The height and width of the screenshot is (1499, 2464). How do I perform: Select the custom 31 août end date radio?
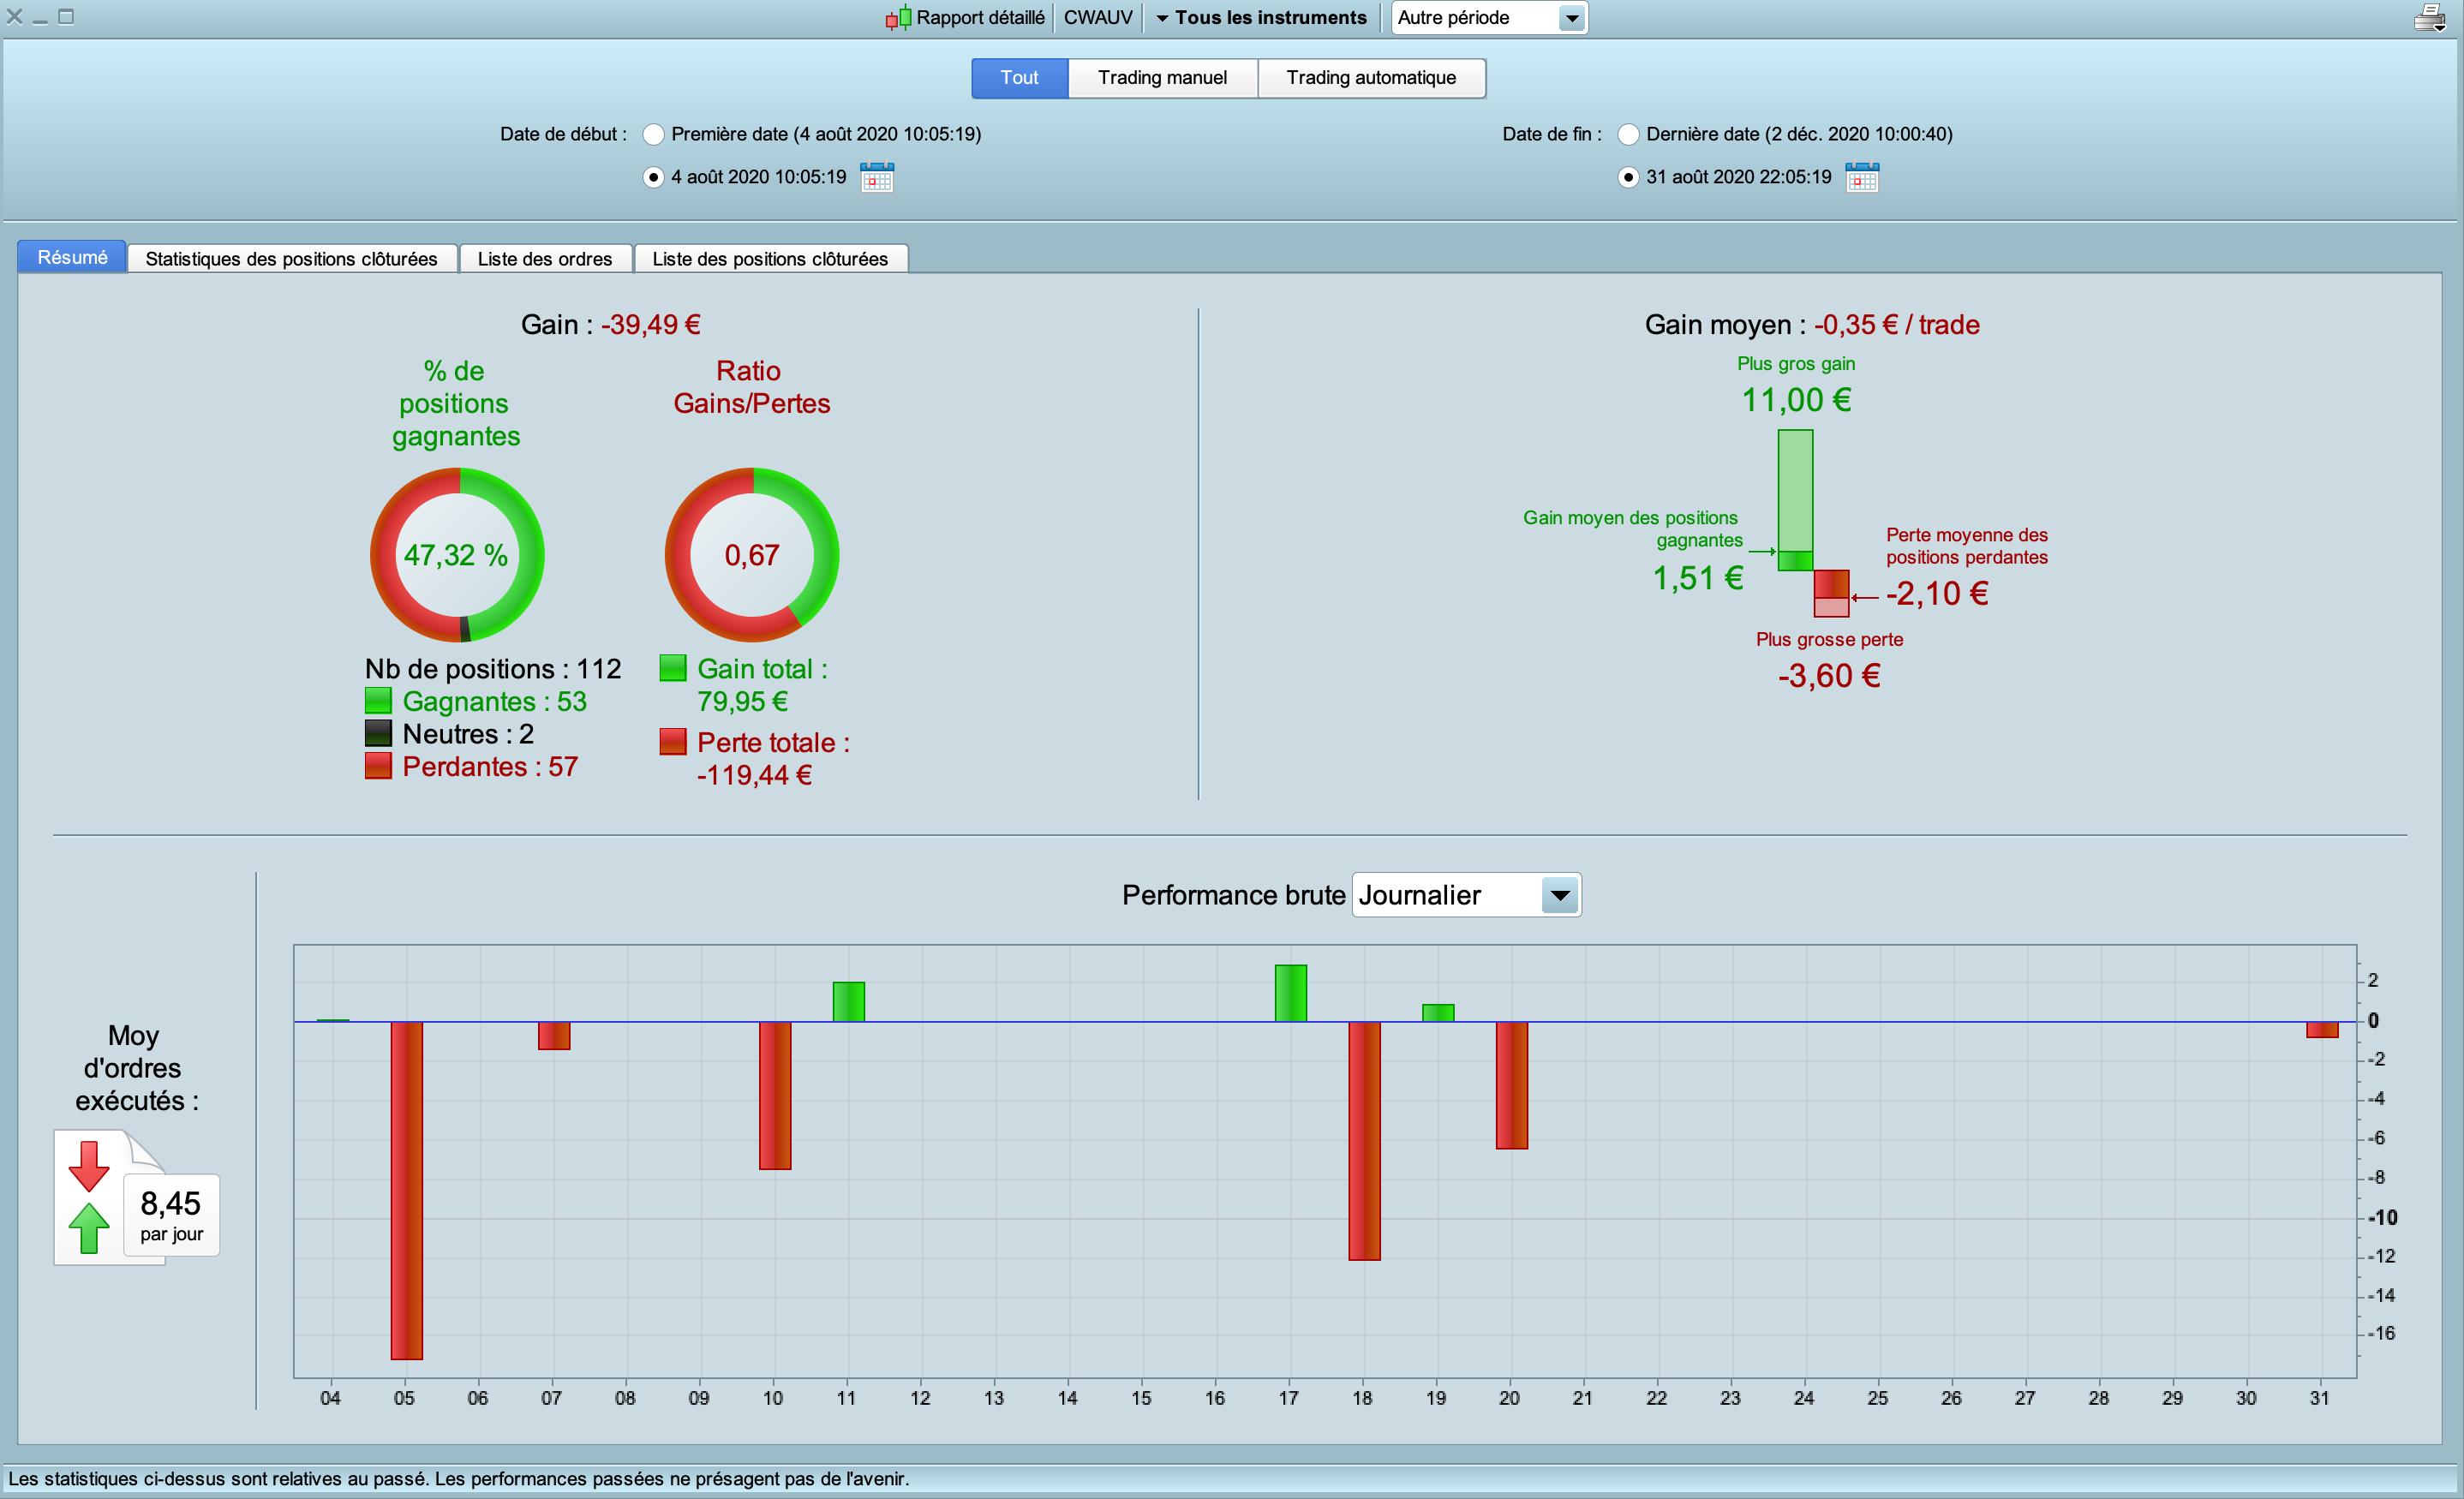coord(1628,177)
